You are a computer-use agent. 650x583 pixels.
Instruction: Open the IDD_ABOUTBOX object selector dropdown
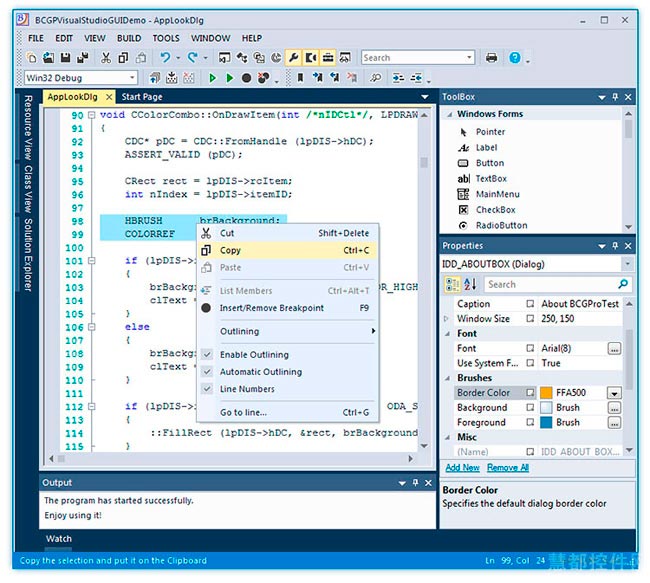click(x=627, y=264)
